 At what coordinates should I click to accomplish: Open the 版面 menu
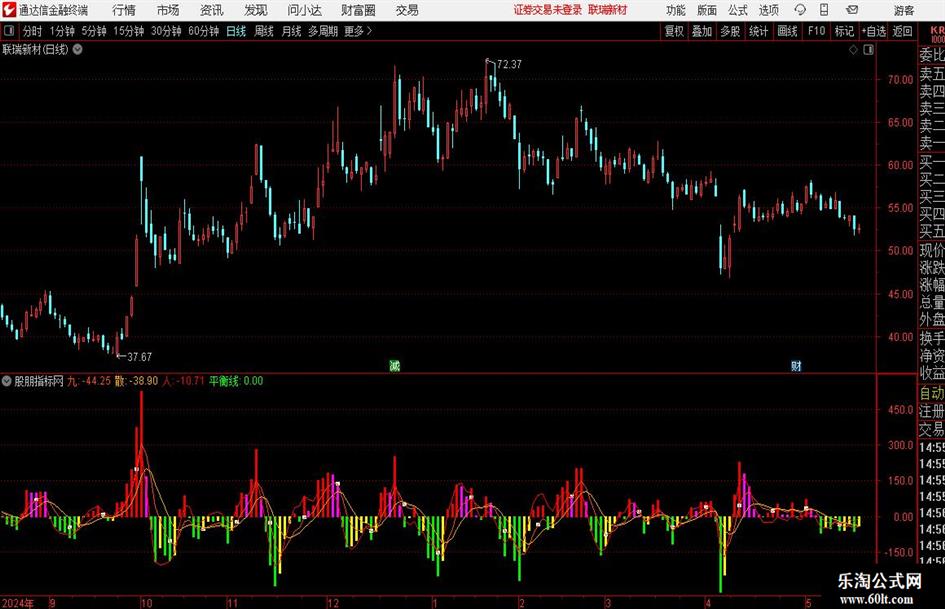[x=707, y=10]
